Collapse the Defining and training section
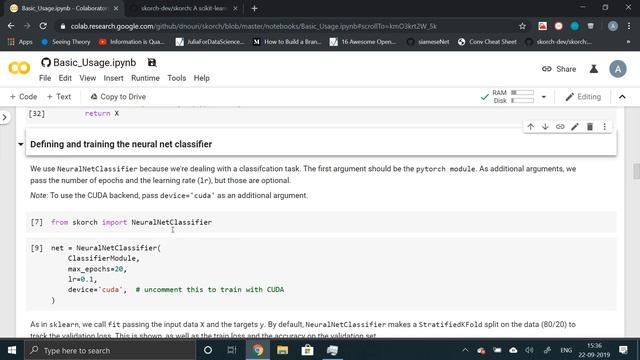Image resolution: width=640 pixels, height=360 pixels. pos(20,144)
